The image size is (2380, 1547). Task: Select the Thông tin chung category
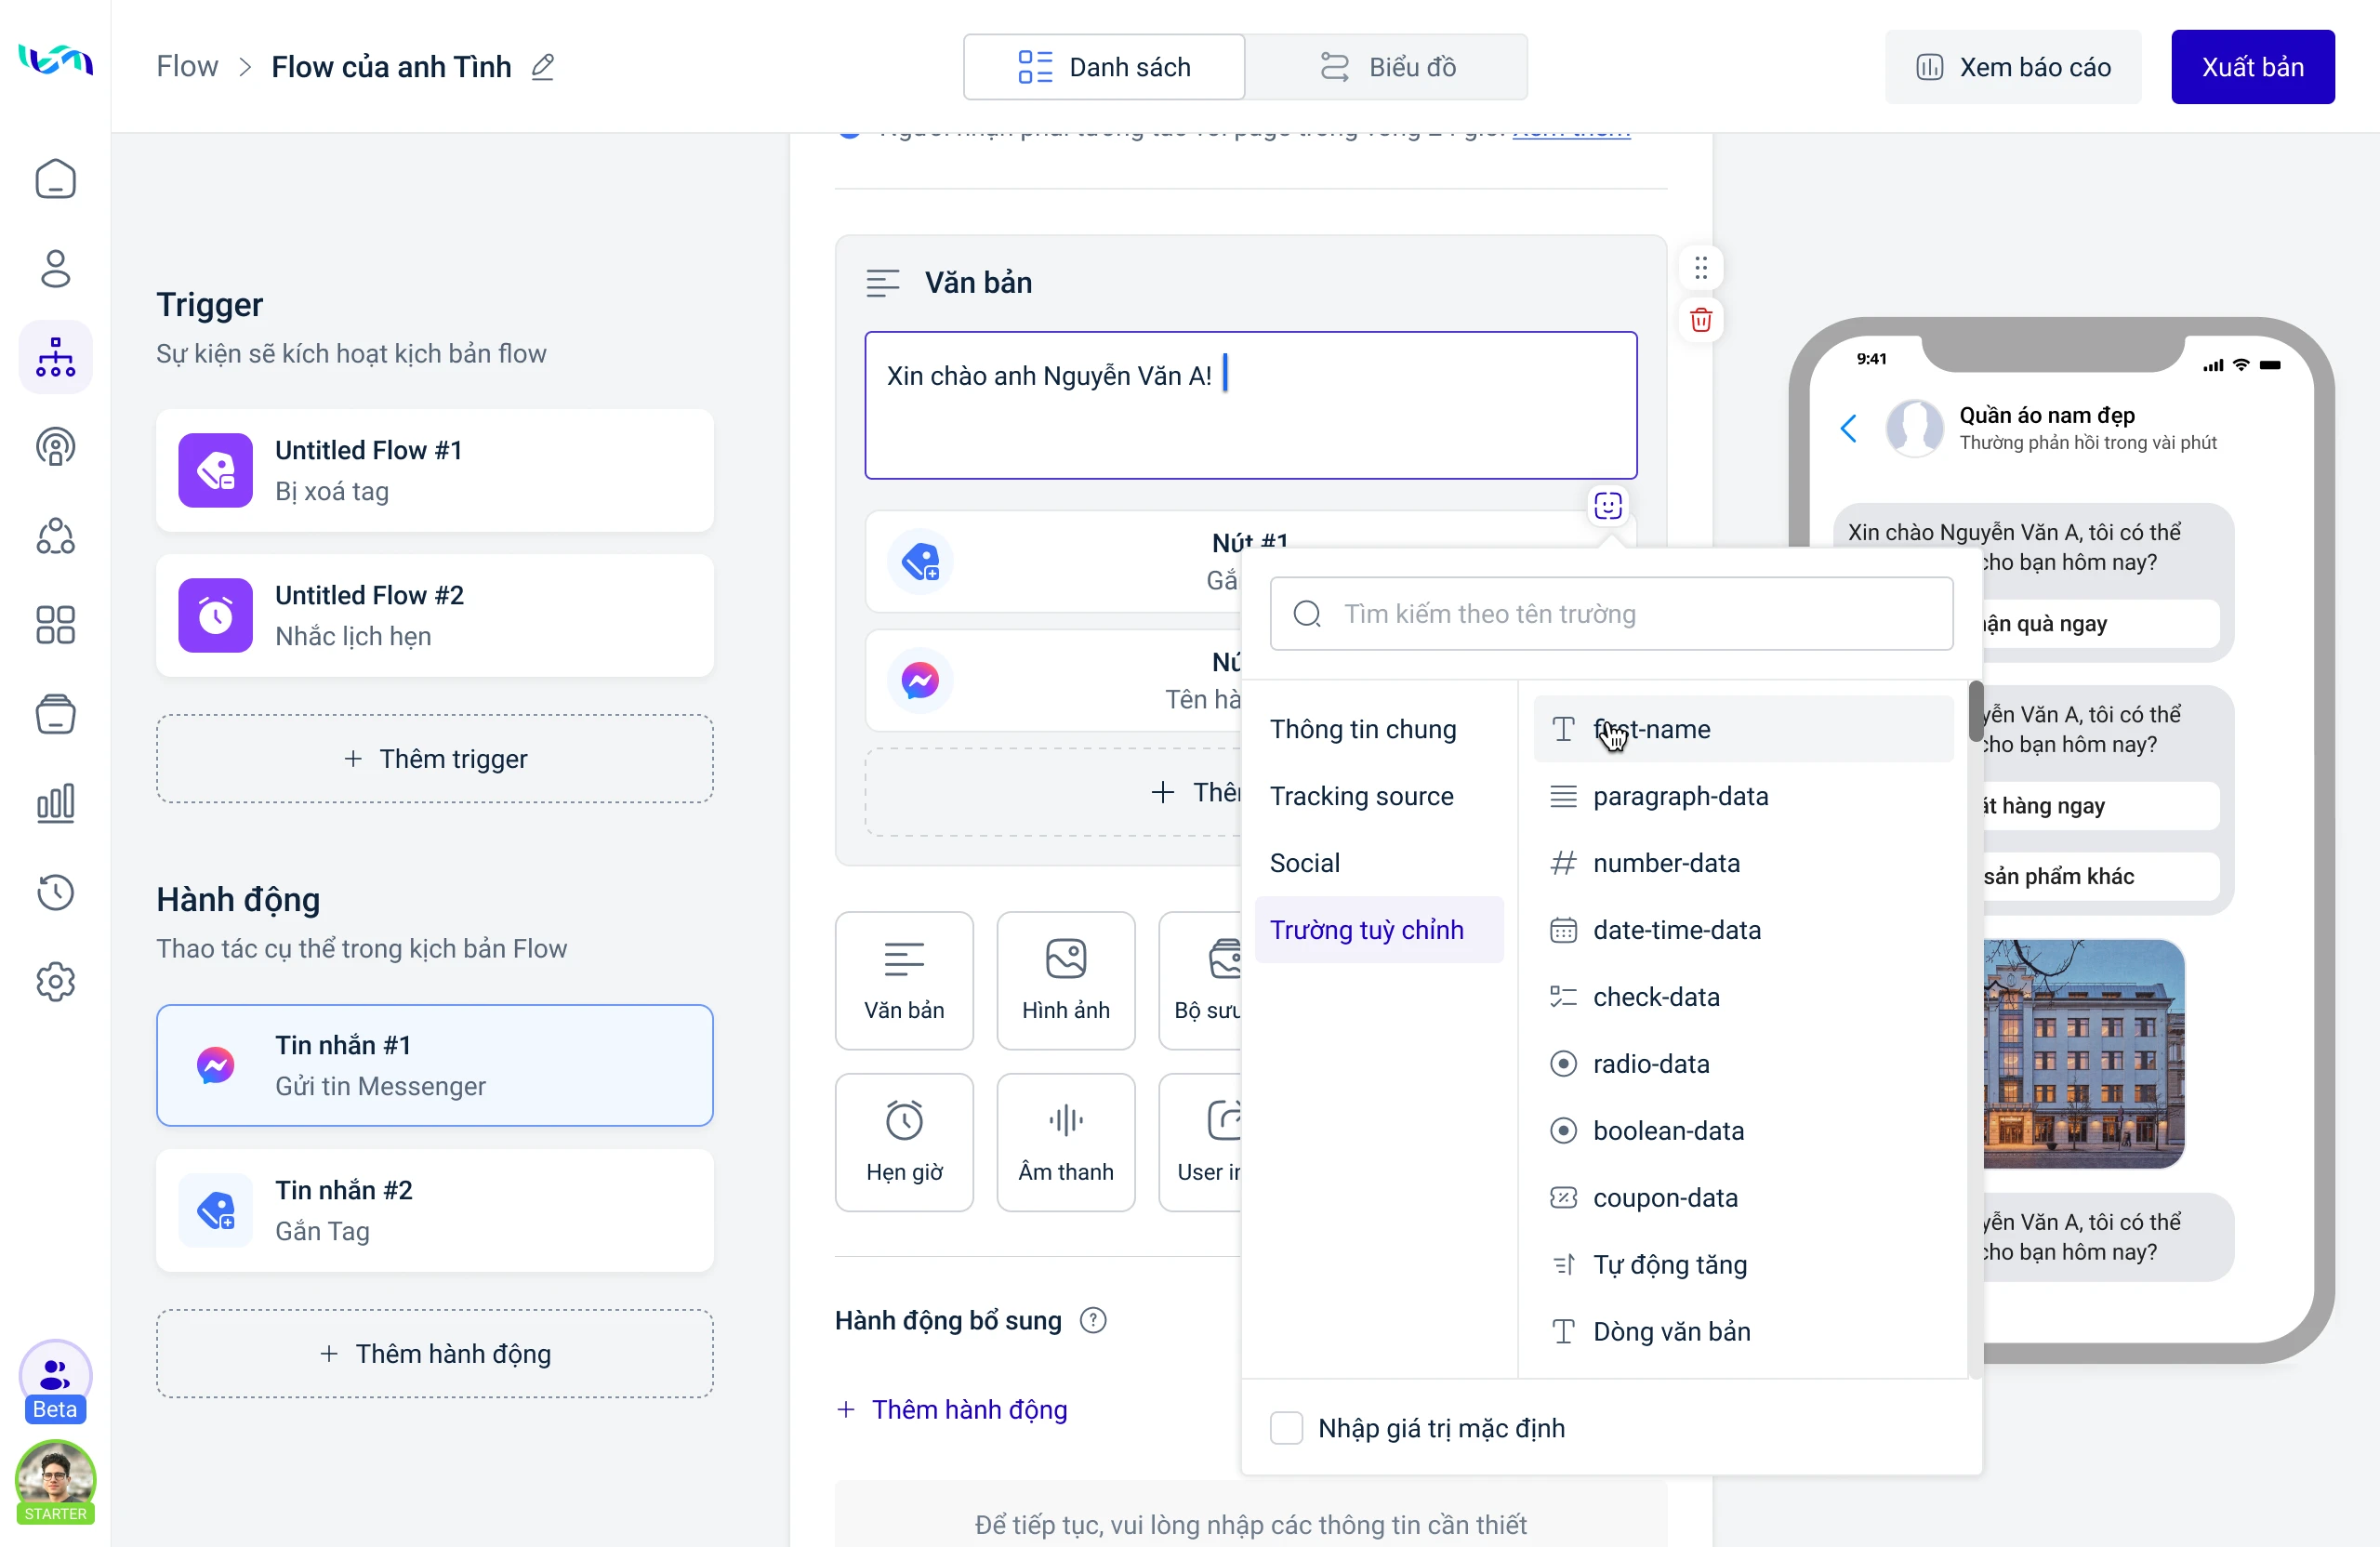(x=1362, y=729)
